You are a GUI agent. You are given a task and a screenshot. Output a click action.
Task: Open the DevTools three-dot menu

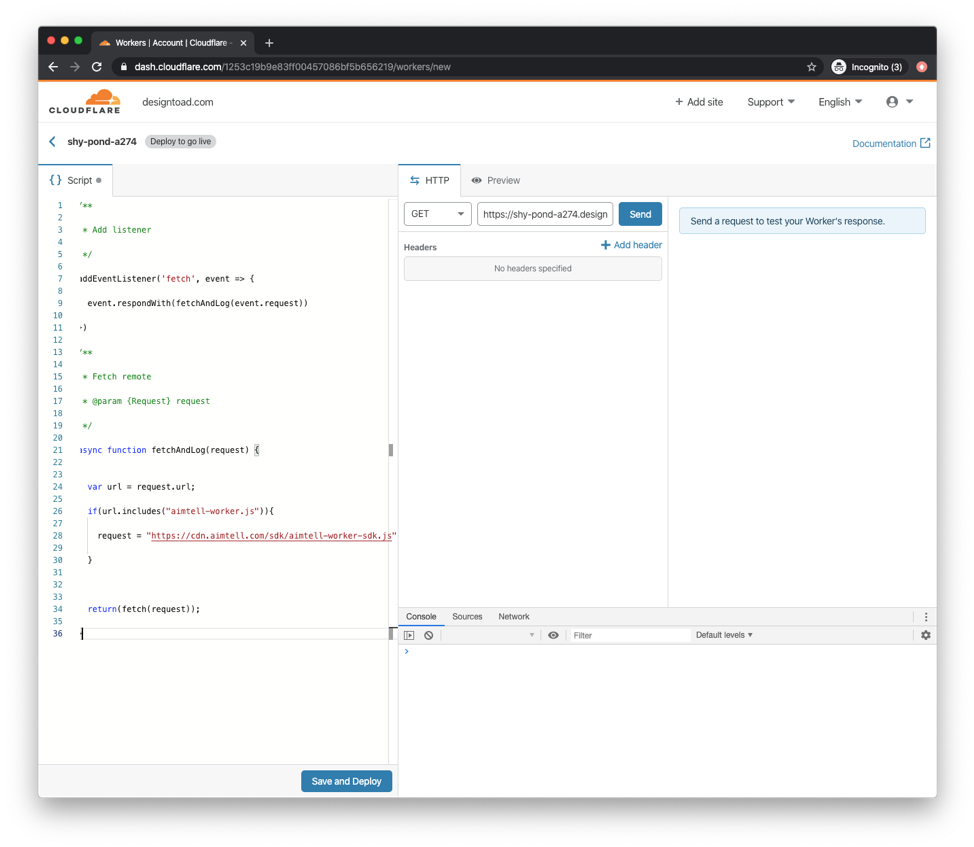(x=925, y=617)
